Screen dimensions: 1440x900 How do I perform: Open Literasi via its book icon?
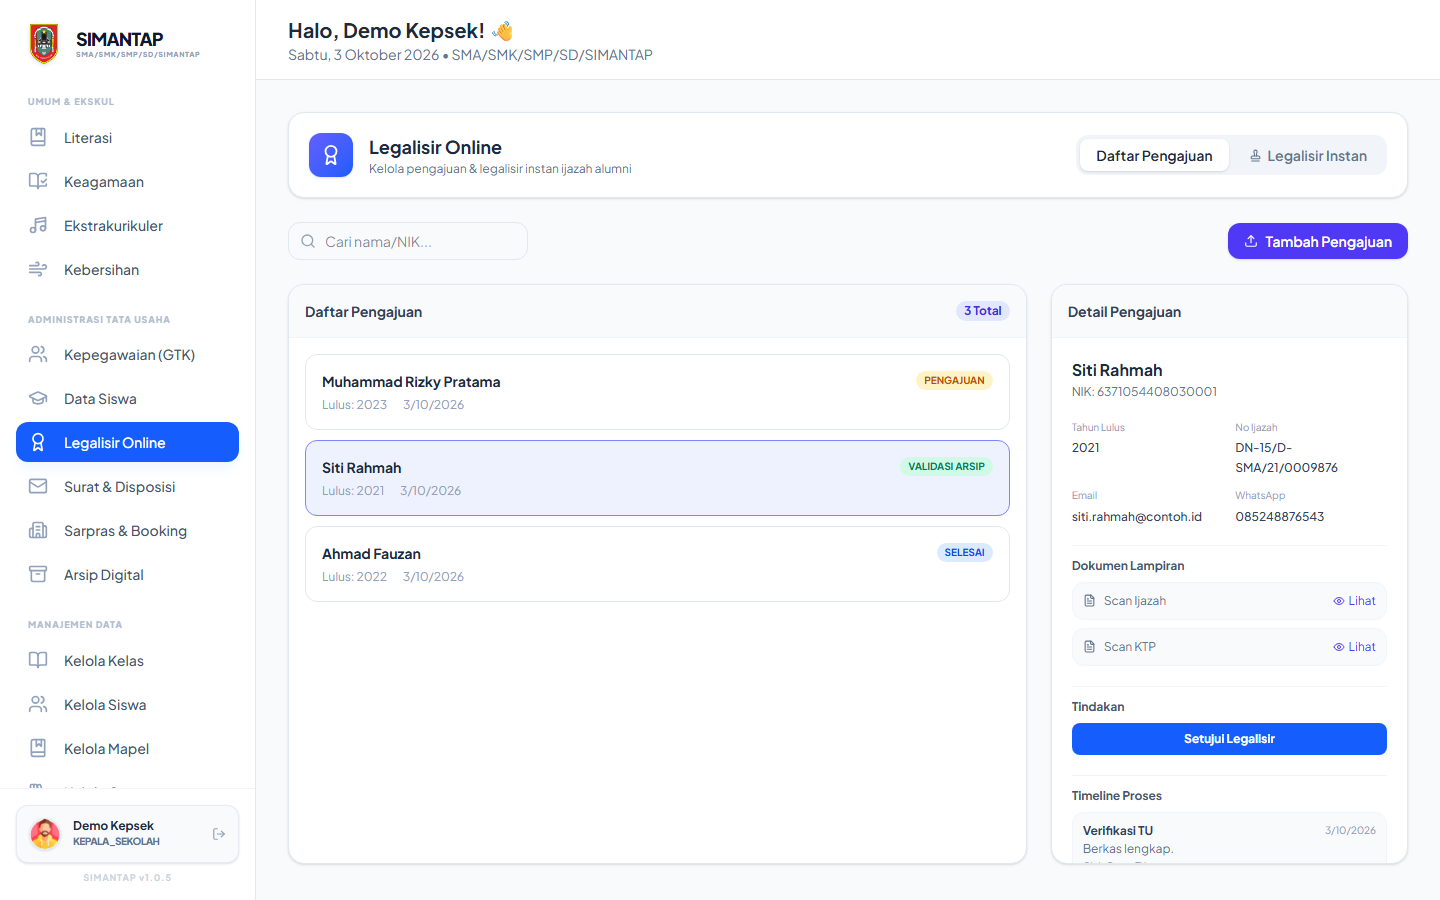pyautogui.click(x=38, y=138)
